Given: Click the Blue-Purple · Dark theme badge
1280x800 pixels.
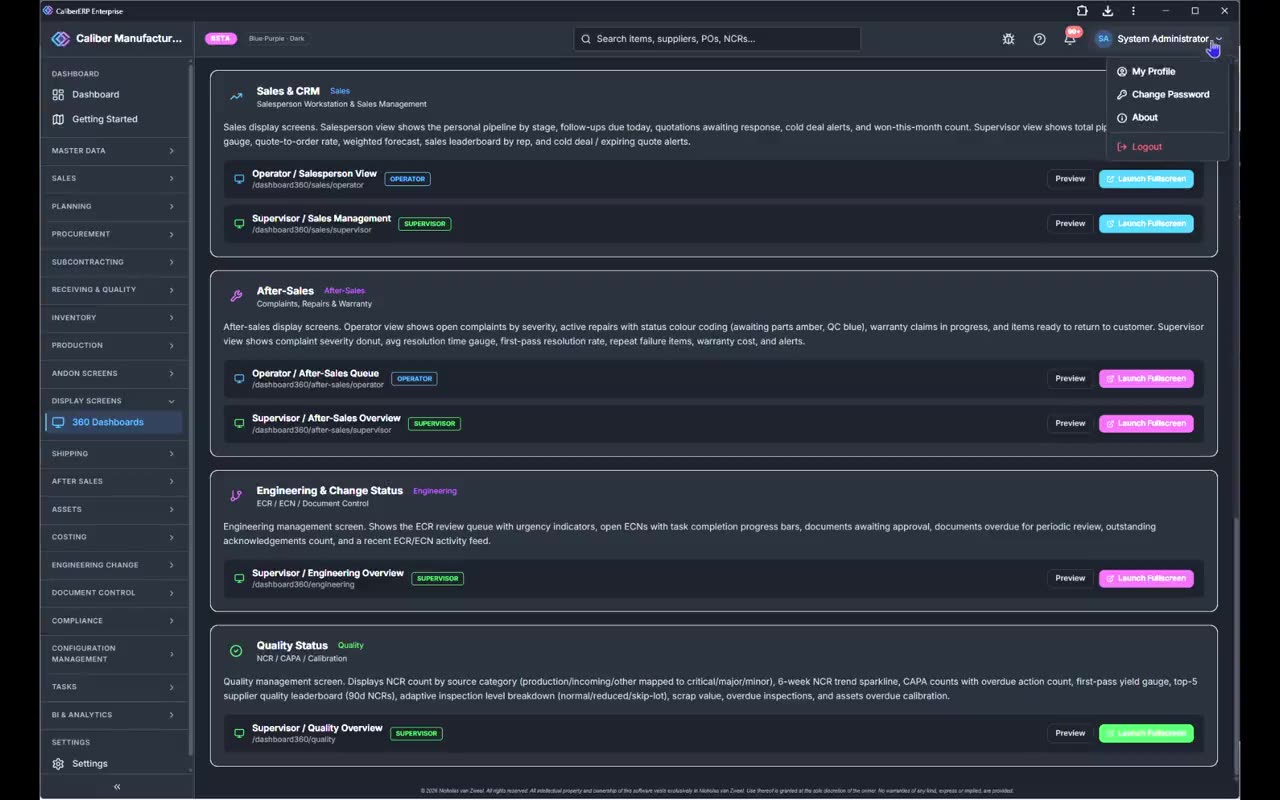Looking at the screenshot, I should click(276, 39).
